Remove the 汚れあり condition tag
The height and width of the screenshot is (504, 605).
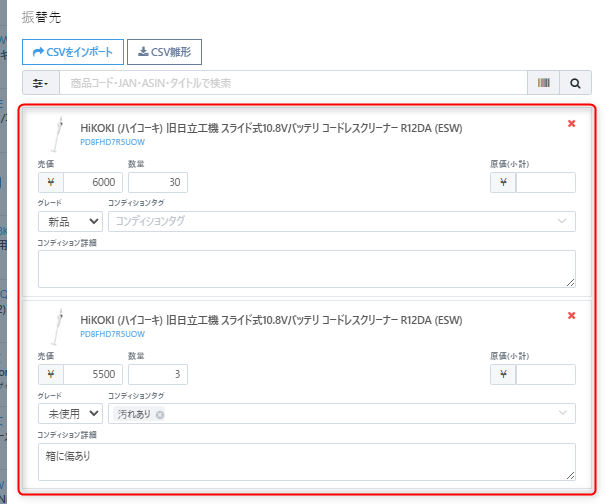160,415
